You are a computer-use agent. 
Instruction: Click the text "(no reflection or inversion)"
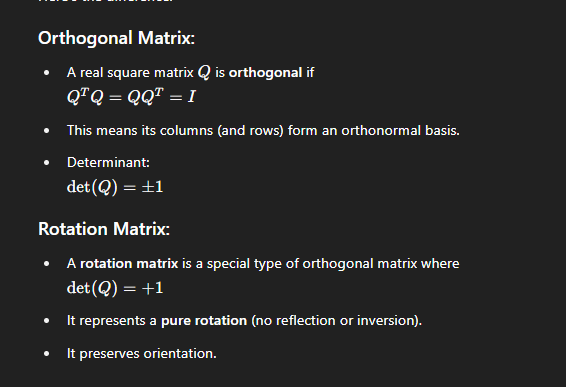(x=336, y=321)
